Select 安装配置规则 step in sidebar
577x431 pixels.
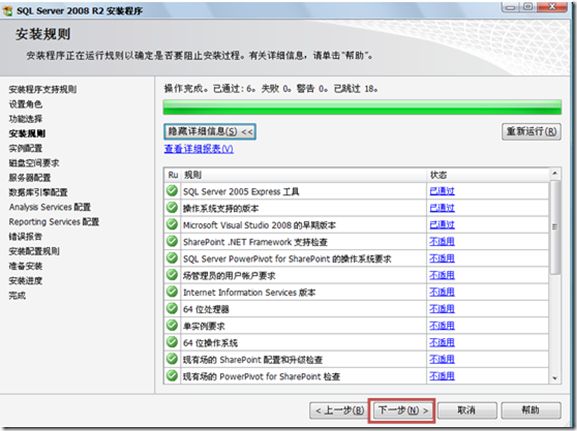tap(34, 251)
